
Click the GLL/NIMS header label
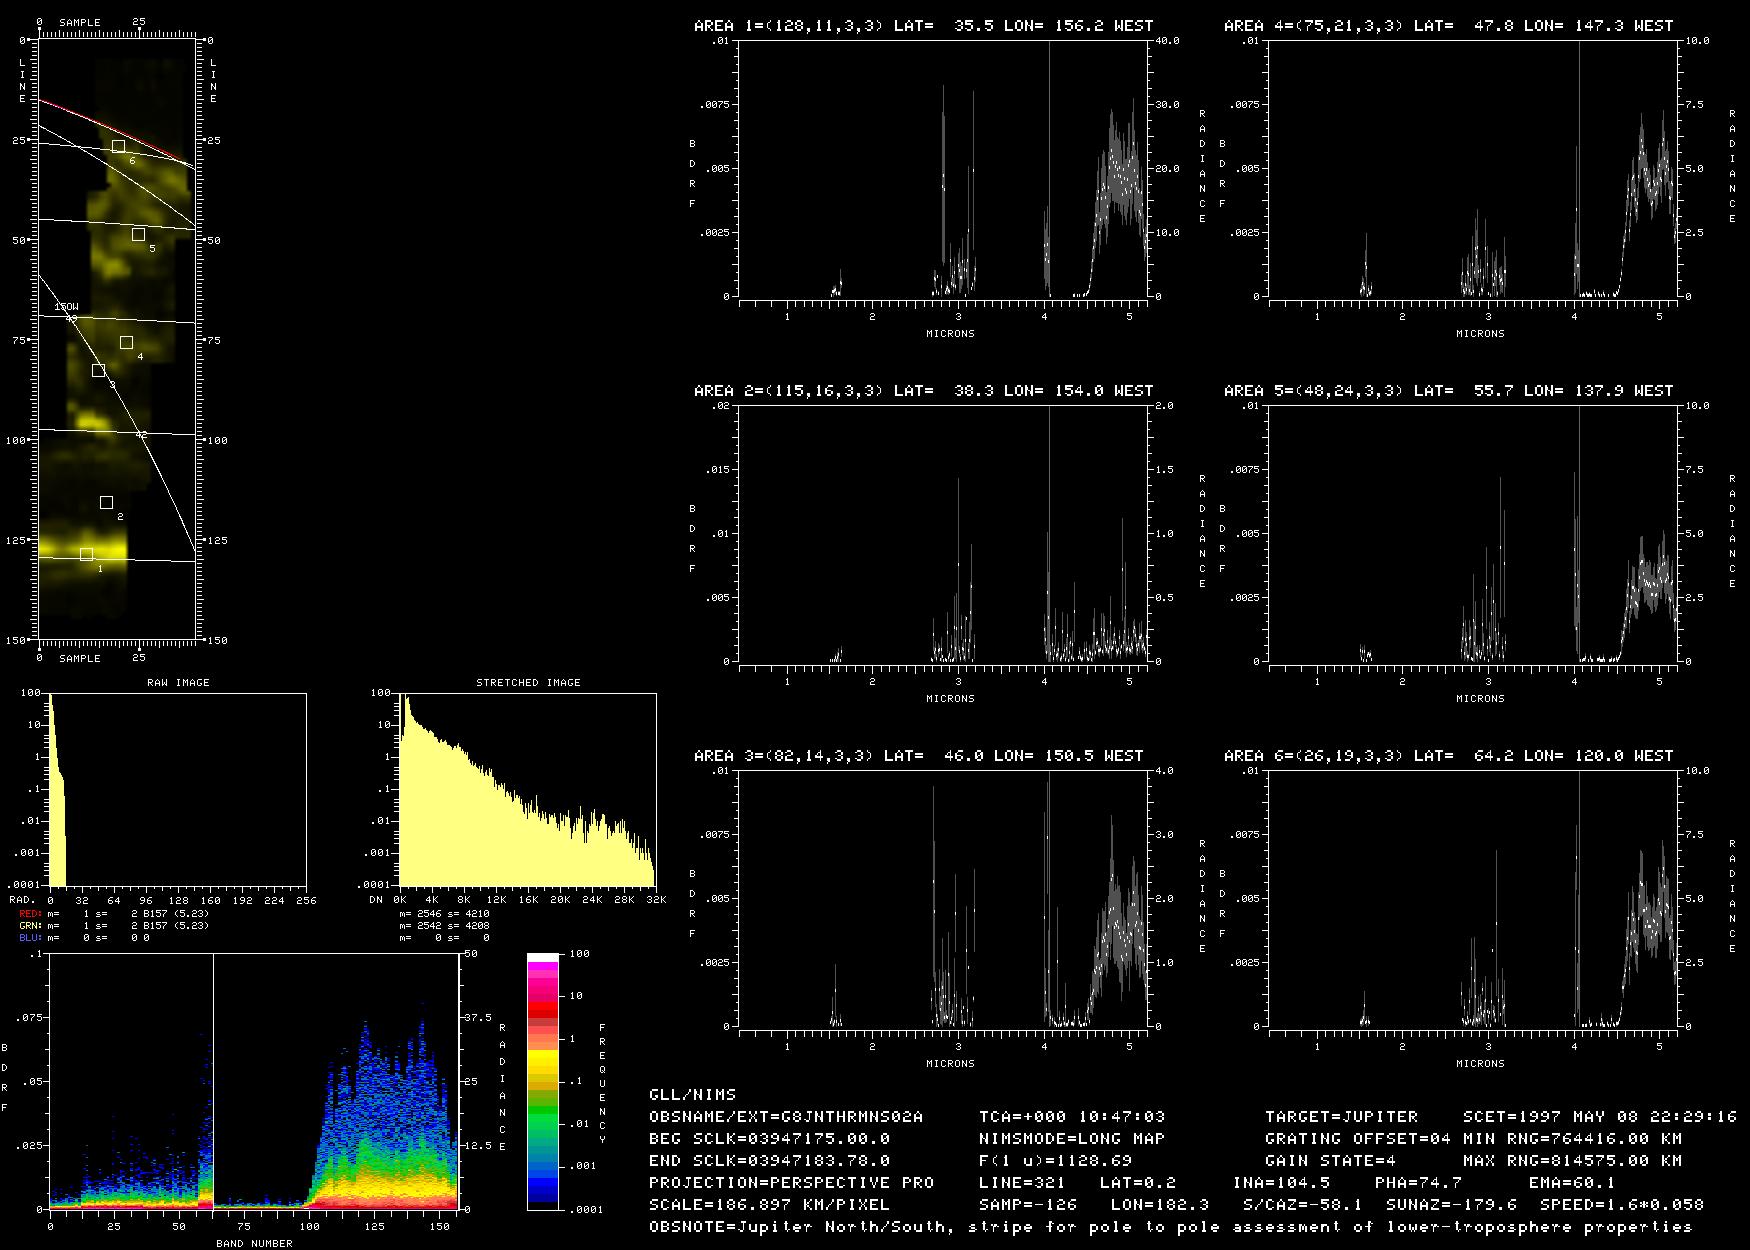pos(692,1095)
